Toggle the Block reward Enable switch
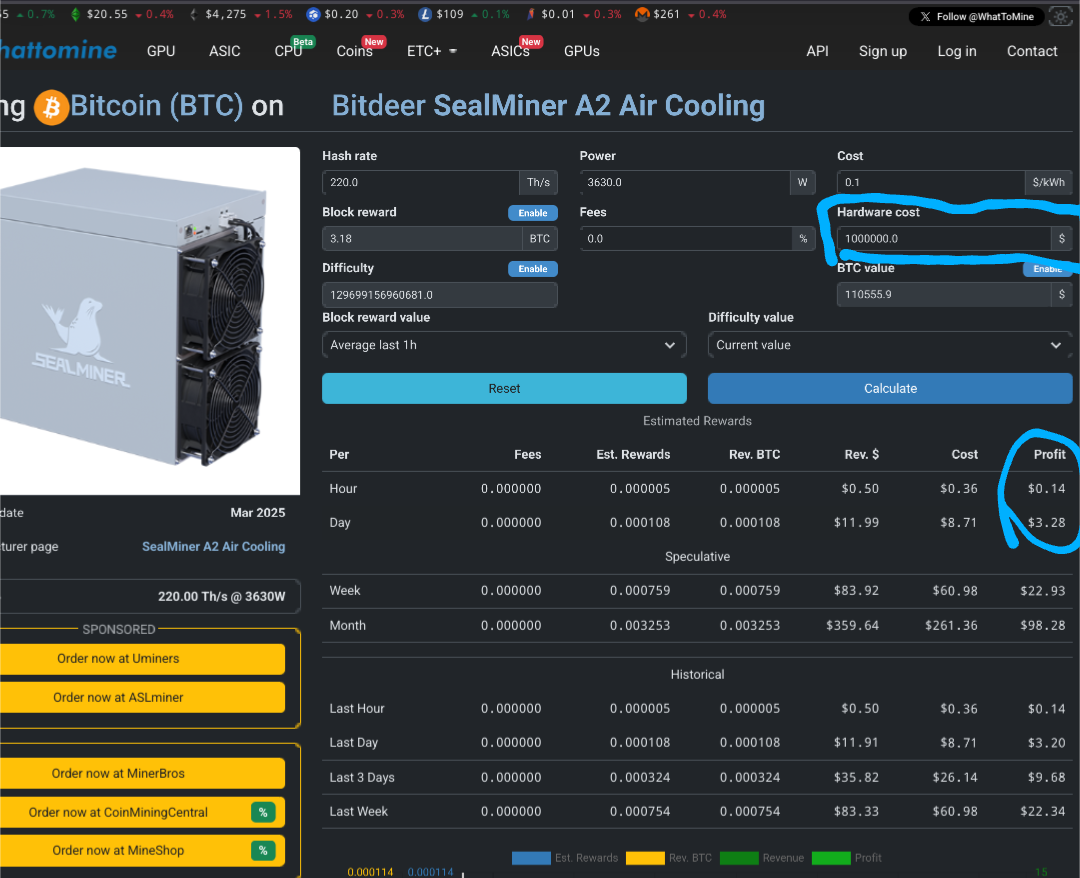 [532, 213]
